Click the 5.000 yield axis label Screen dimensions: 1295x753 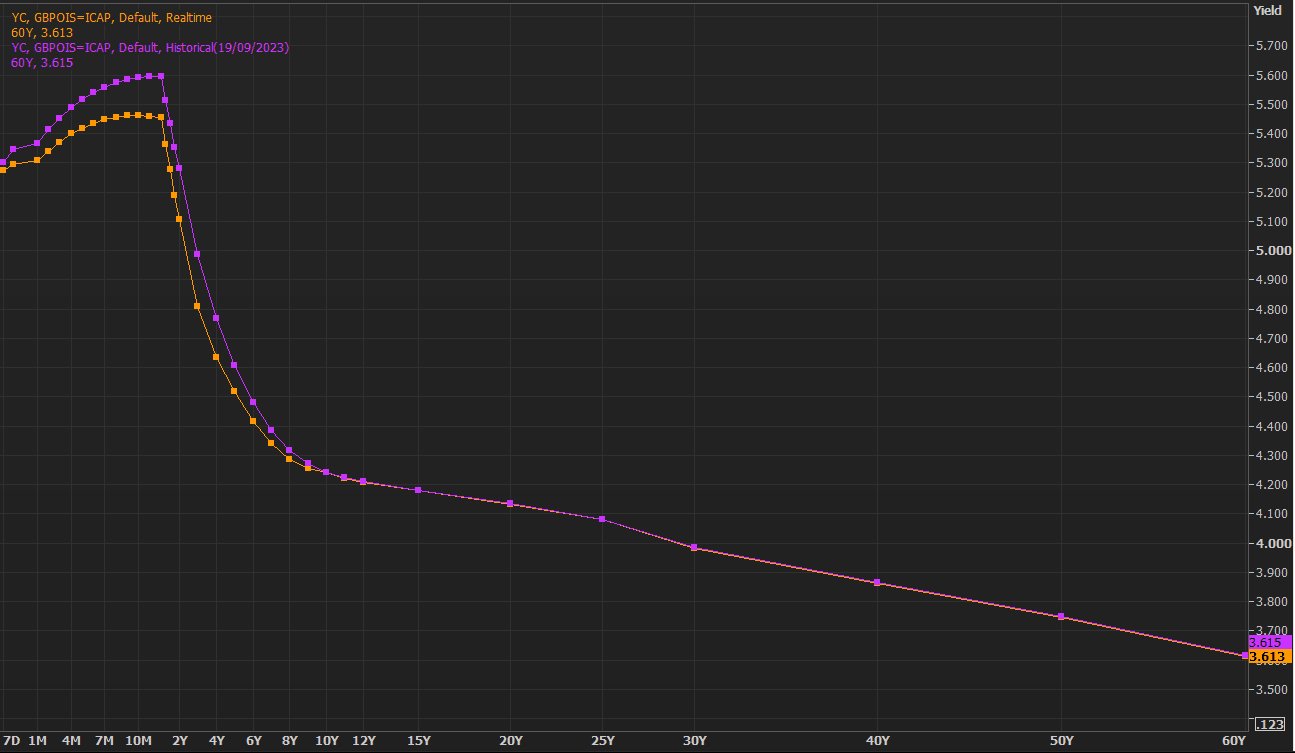(x=1271, y=251)
